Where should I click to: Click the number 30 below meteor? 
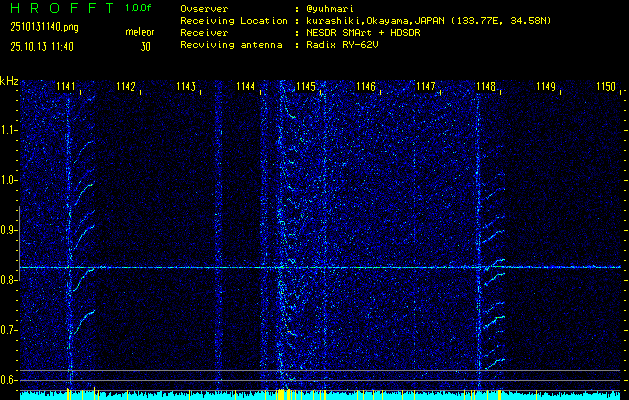(146, 46)
